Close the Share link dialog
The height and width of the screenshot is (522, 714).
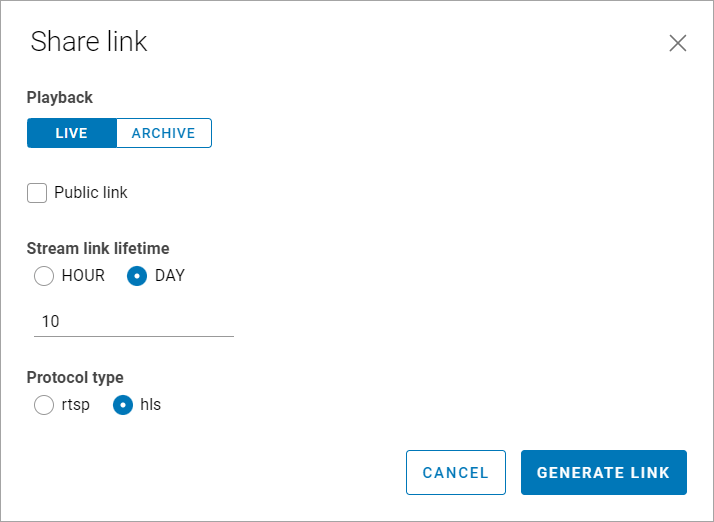[x=678, y=43]
